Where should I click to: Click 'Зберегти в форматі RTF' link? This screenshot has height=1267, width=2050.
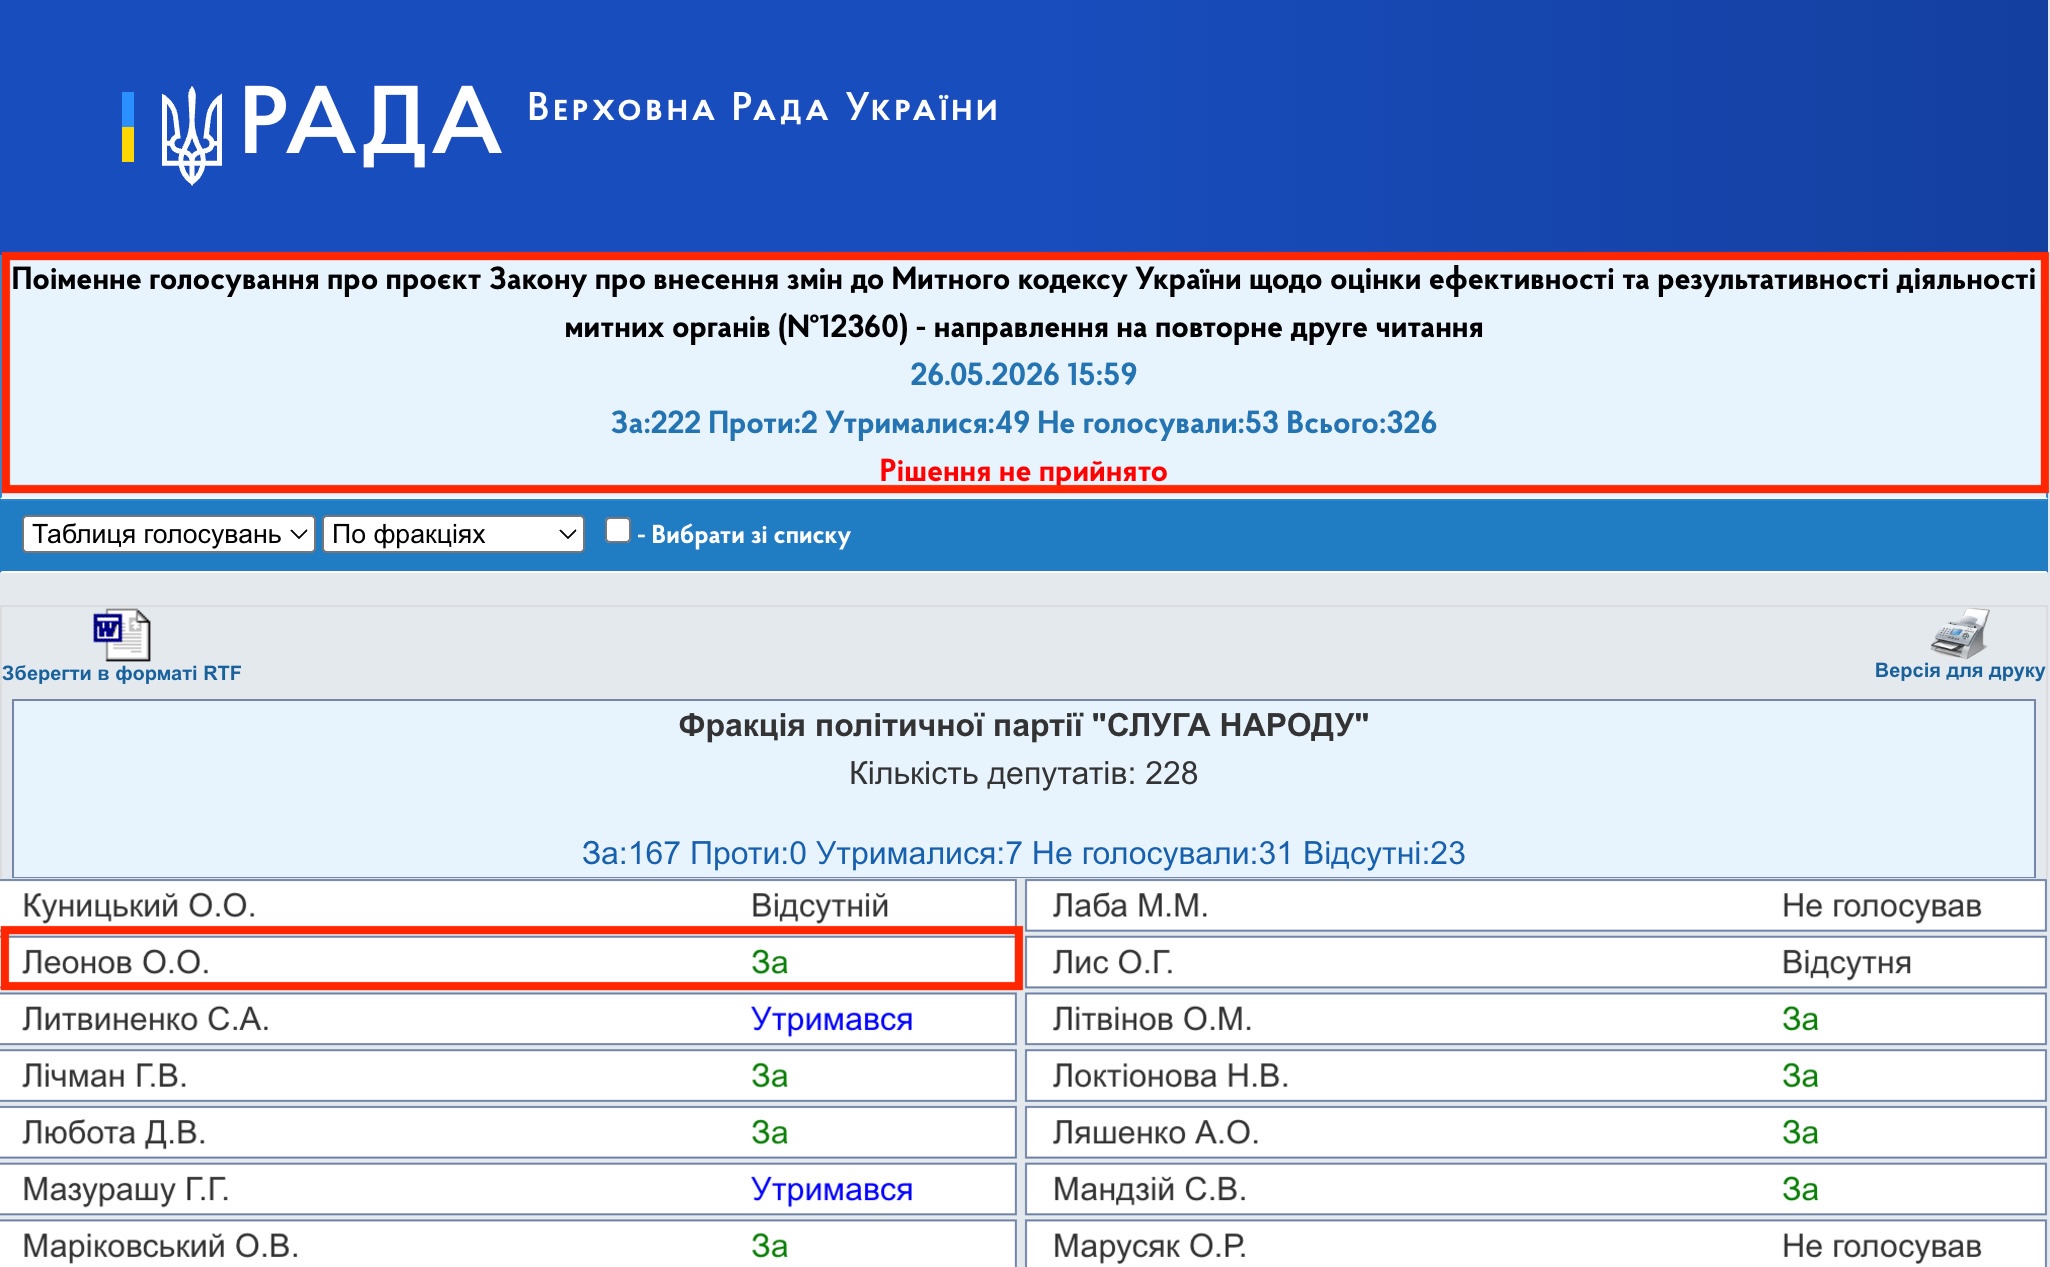[122, 673]
